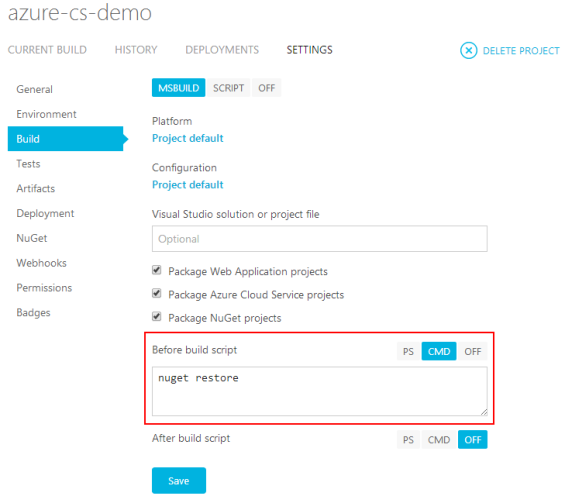Open the Artifacts settings section

point(35,188)
